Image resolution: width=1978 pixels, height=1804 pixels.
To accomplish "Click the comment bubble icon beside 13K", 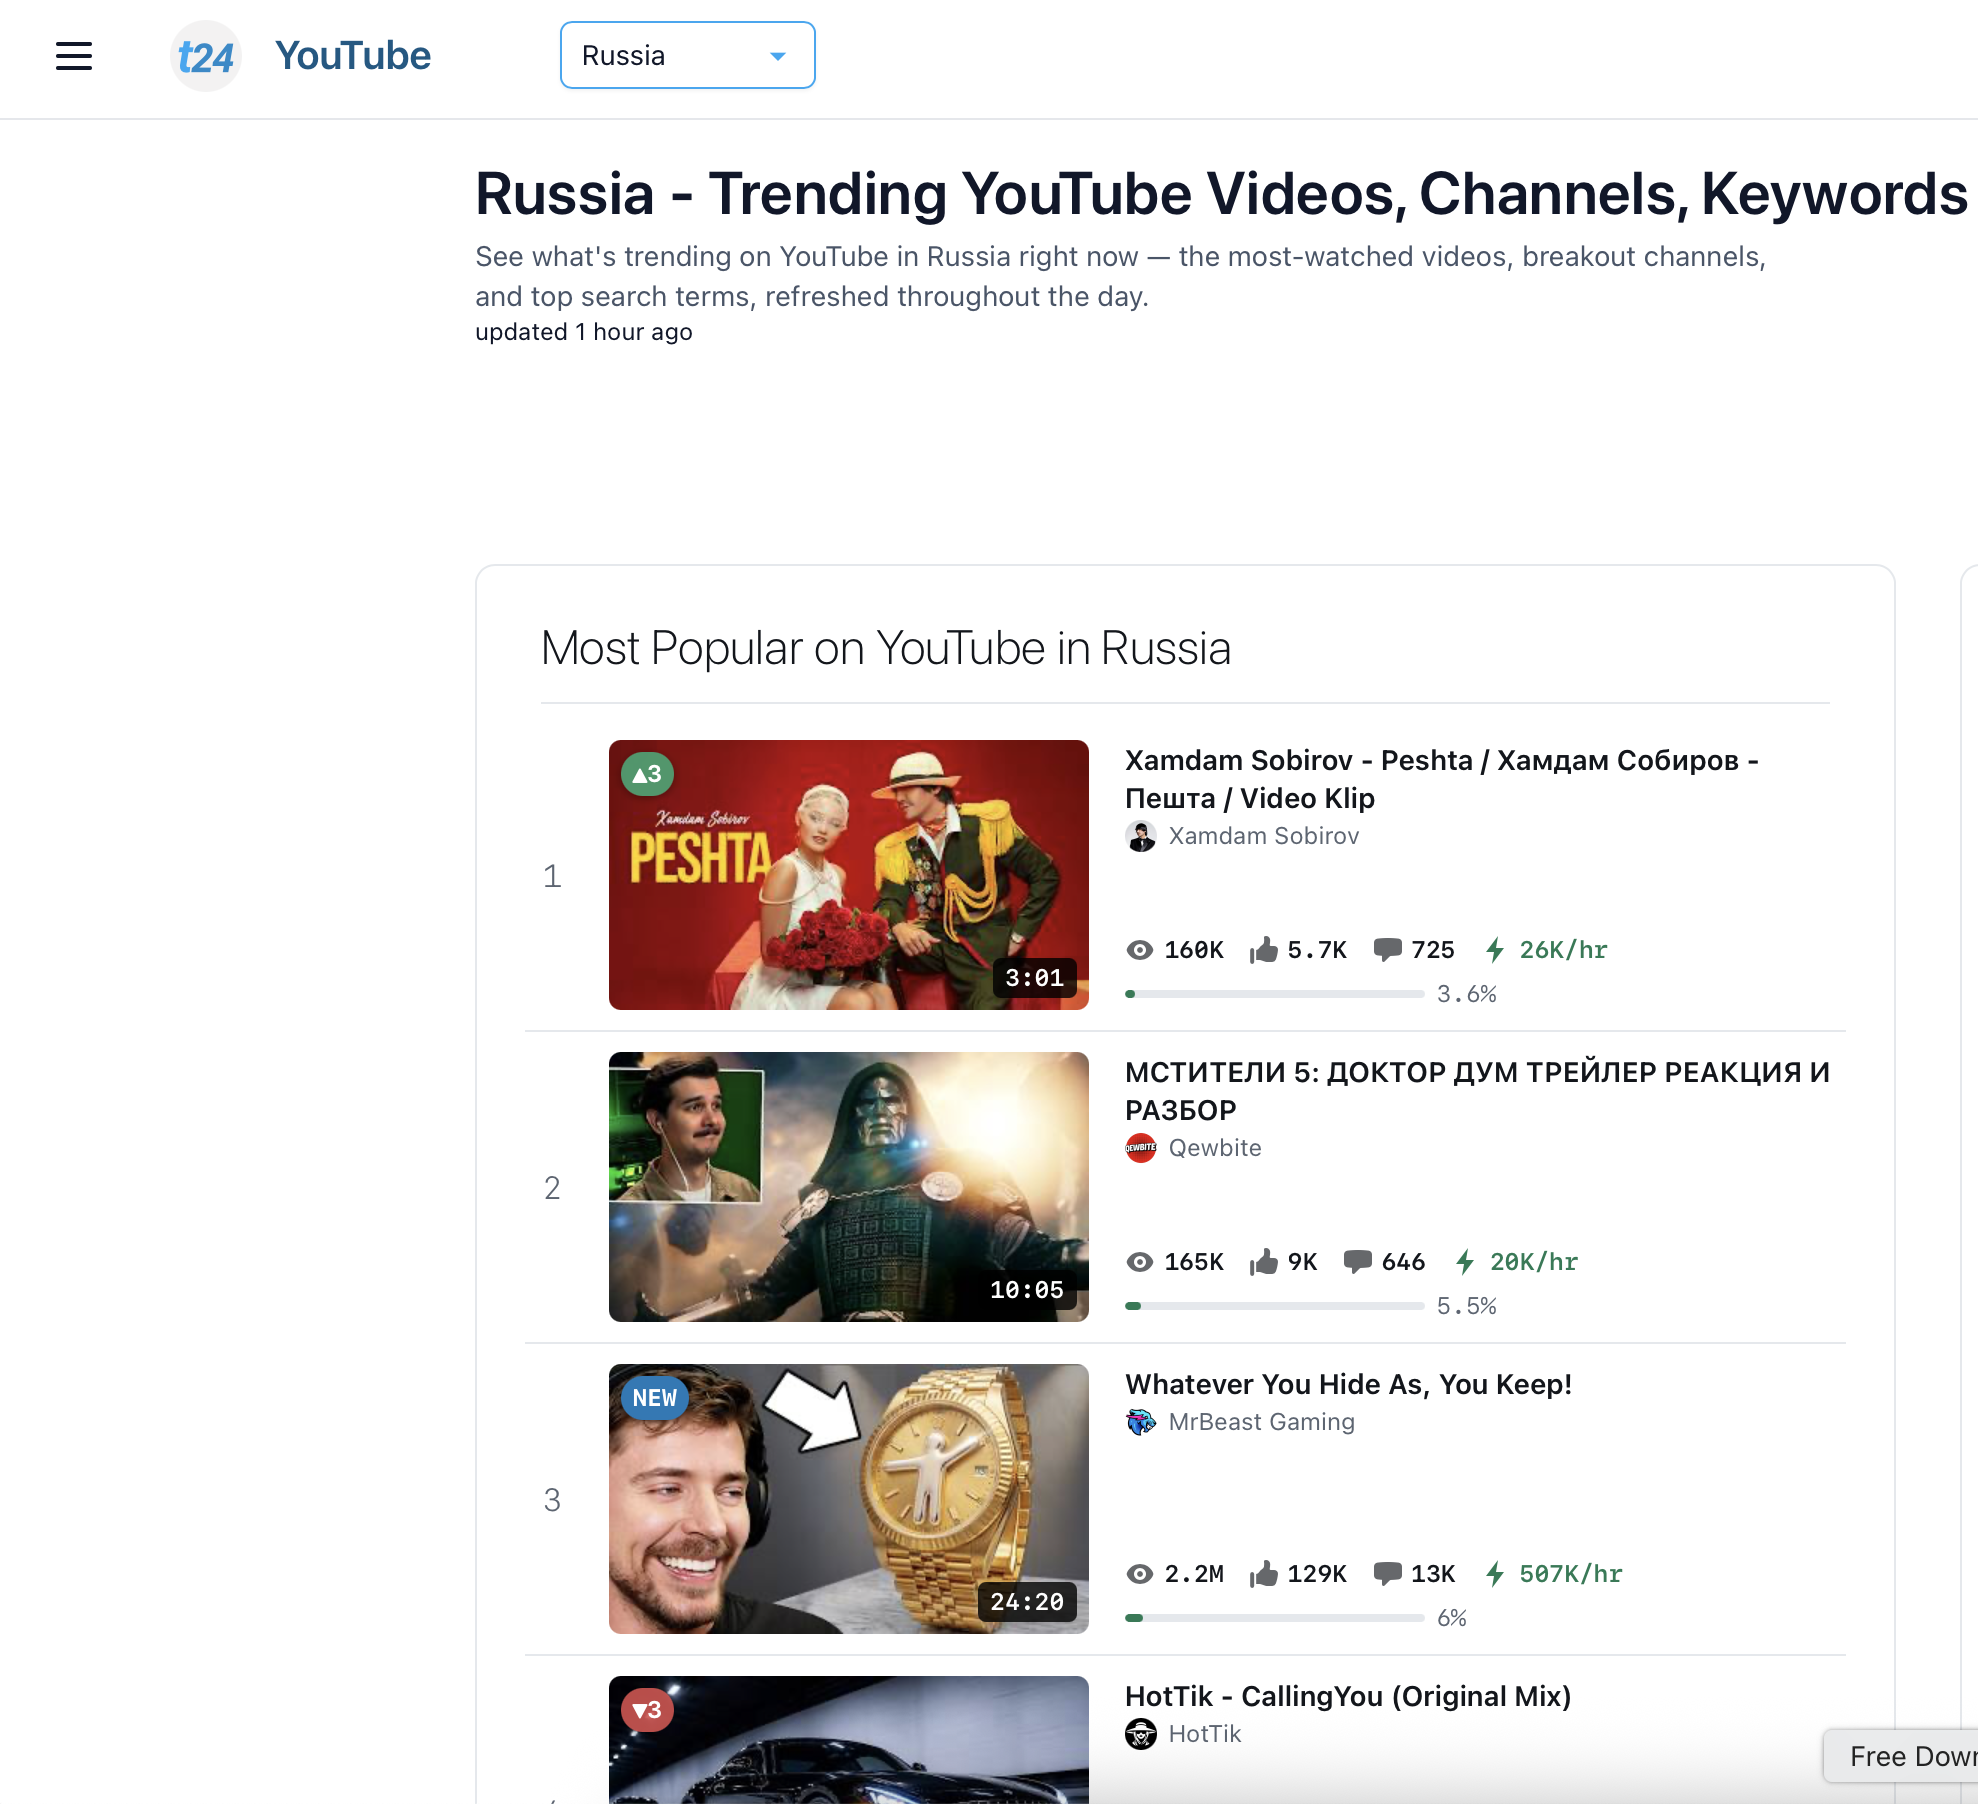I will pyautogui.click(x=1388, y=1574).
